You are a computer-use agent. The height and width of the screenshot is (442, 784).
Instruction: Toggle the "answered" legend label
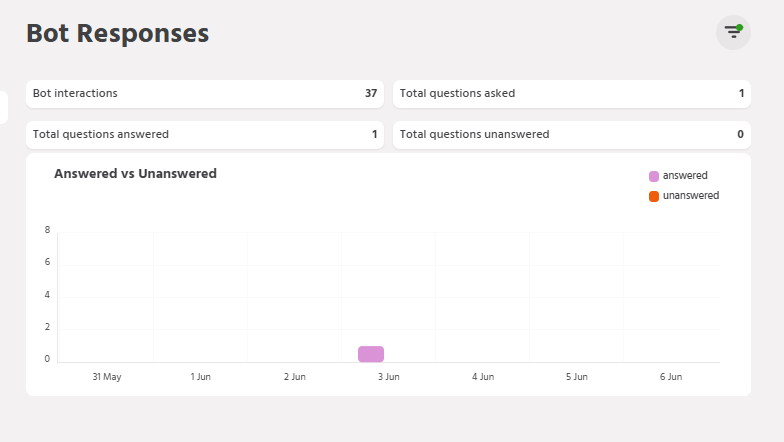(x=685, y=176)
